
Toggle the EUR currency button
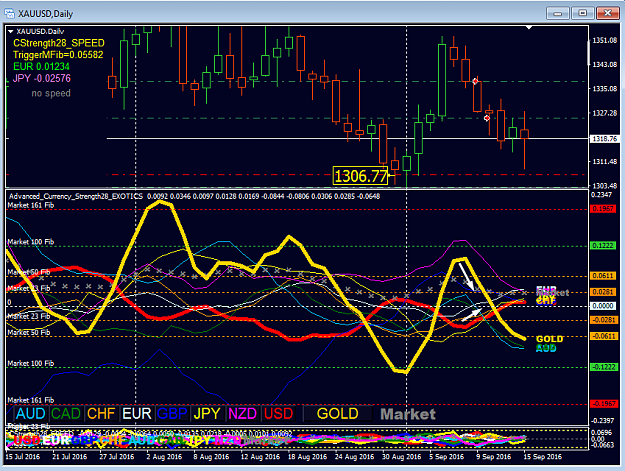137,414
